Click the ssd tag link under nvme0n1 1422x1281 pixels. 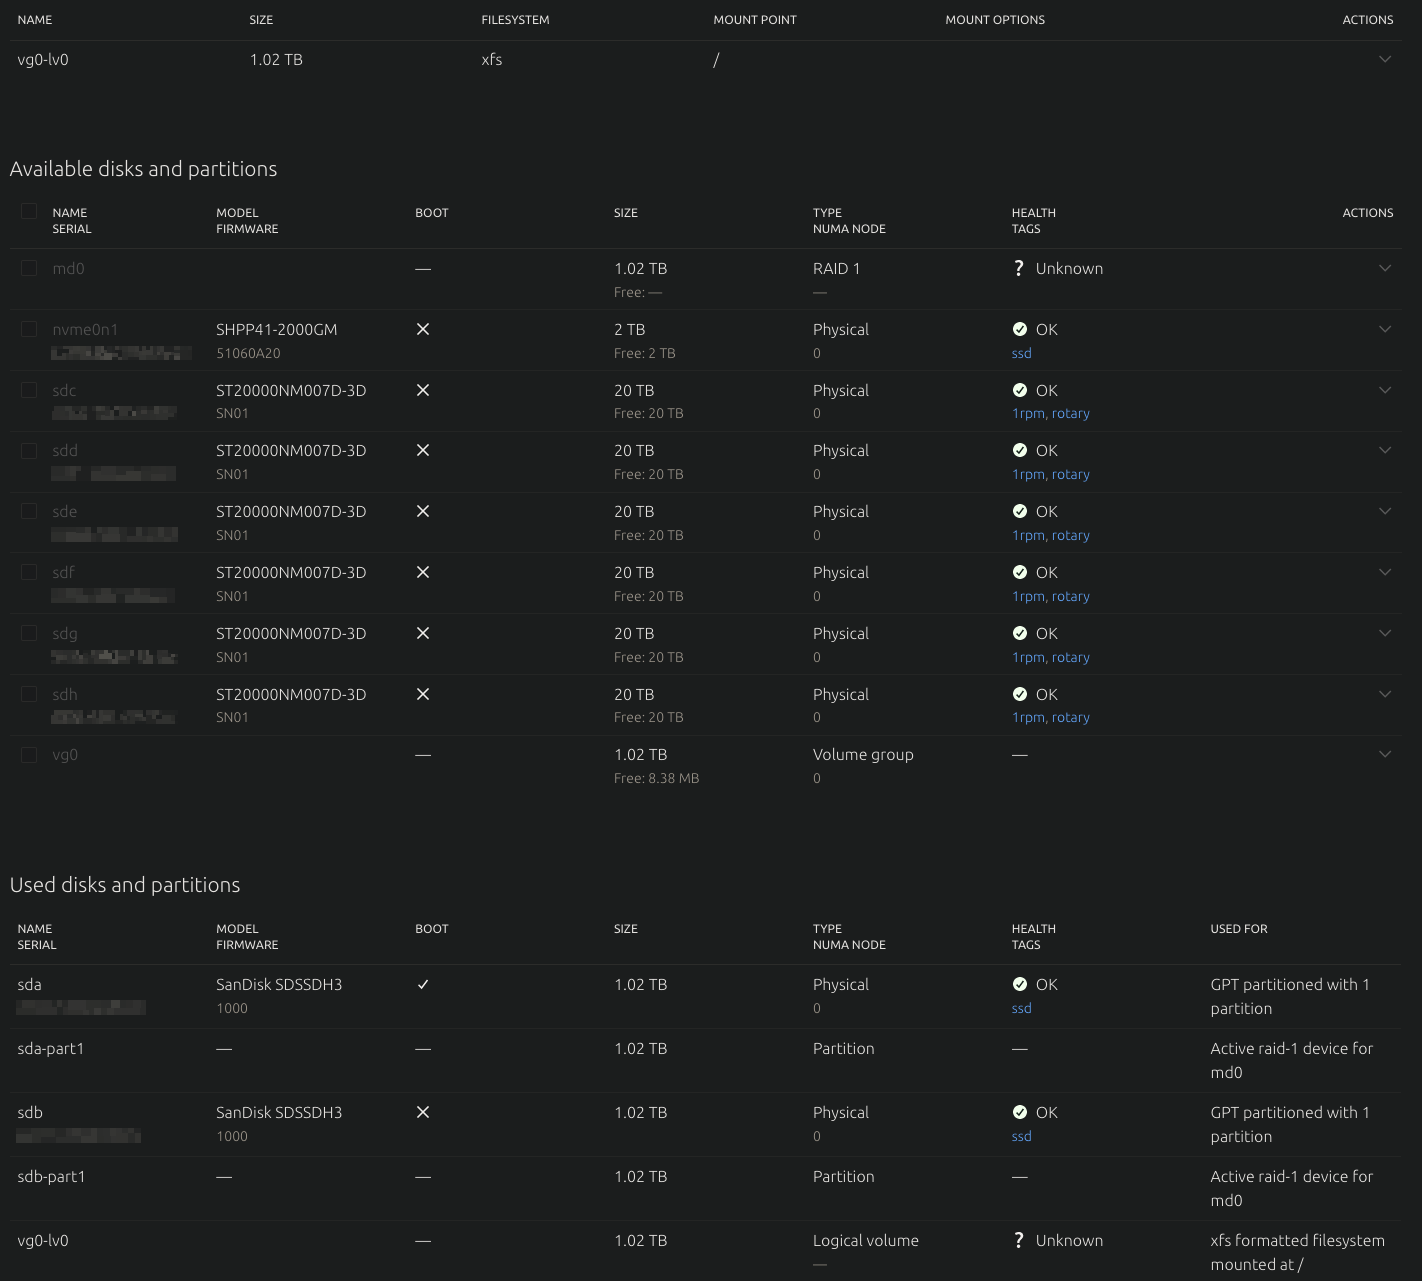pyautogui.click(x=1021, y=354)
